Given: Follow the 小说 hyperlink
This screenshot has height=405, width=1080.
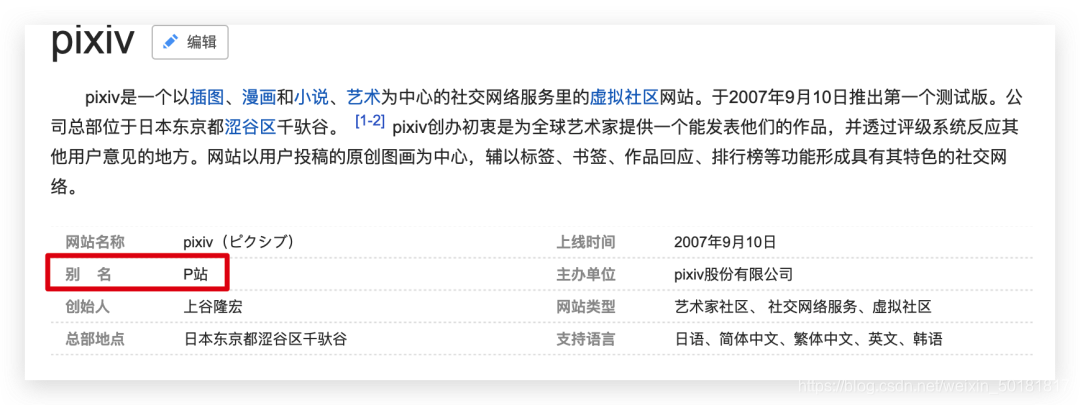Looking at the screenshot, I should 311,98.
